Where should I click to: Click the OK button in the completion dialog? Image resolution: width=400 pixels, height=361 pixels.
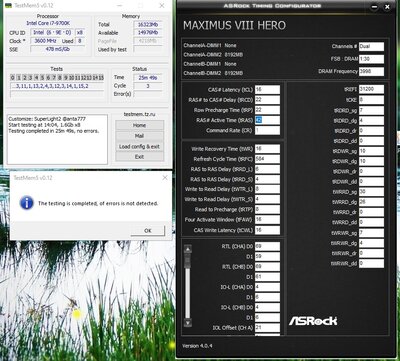click(x=148, y=230)
